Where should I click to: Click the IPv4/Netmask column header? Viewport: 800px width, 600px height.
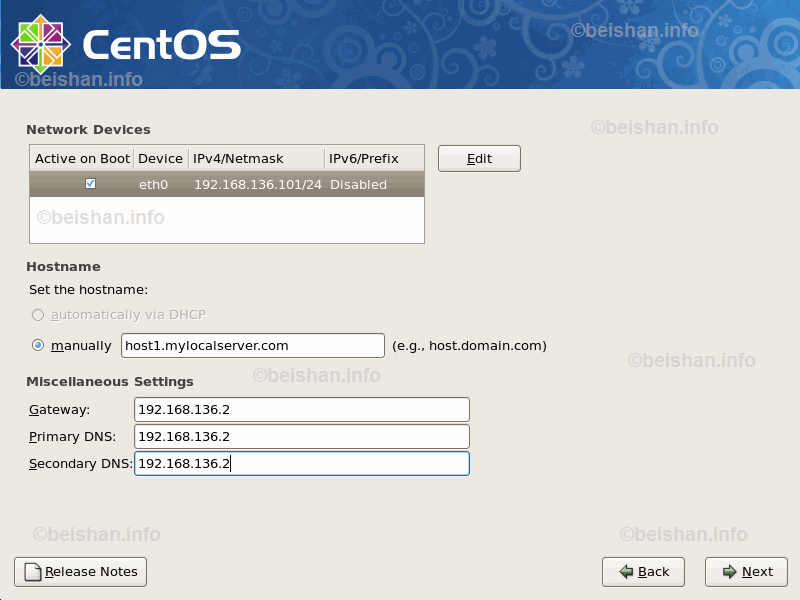click(x=256, y=159)
